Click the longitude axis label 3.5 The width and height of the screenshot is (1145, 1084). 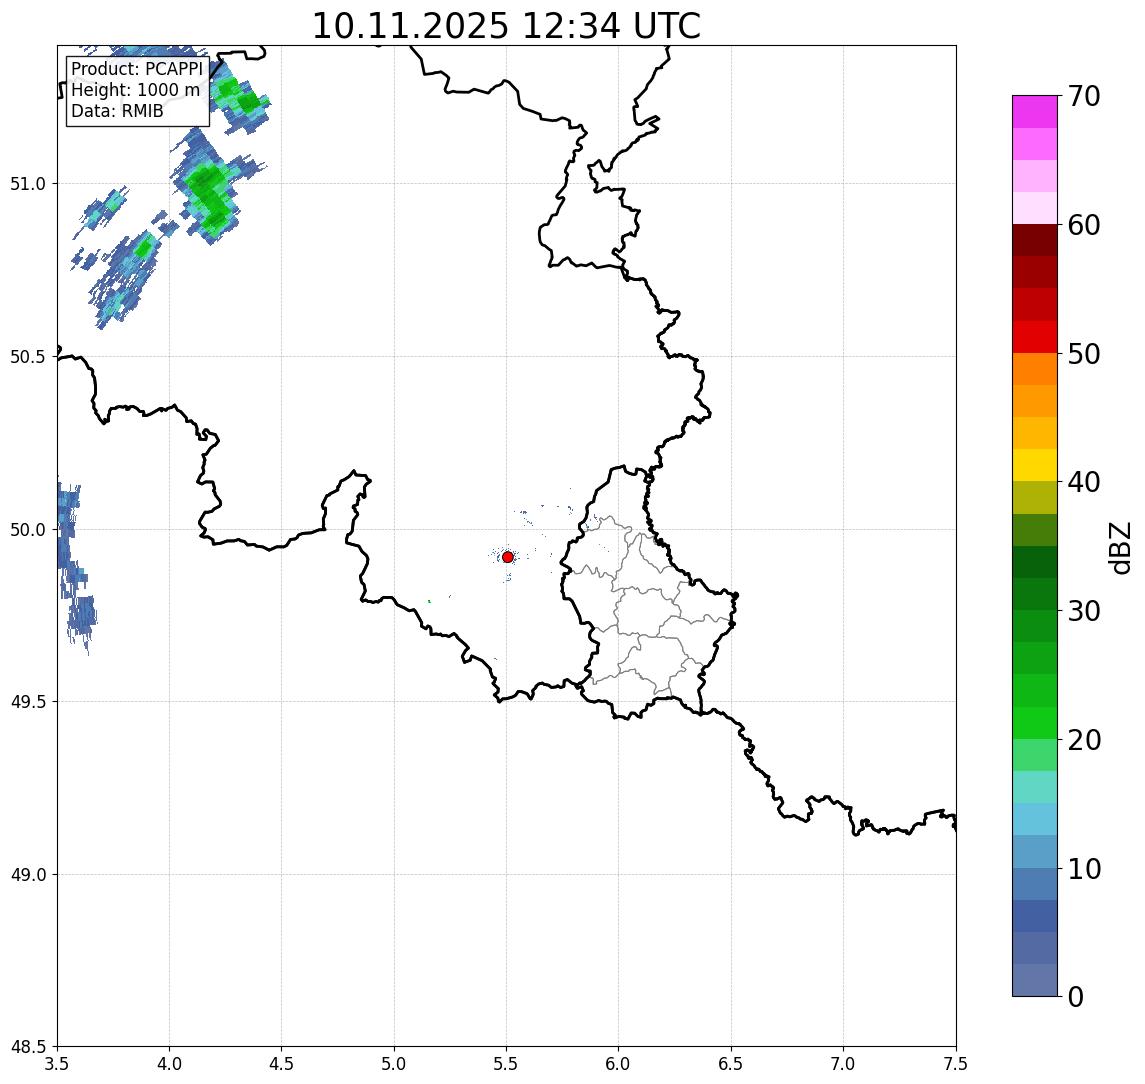[57, 1064]
